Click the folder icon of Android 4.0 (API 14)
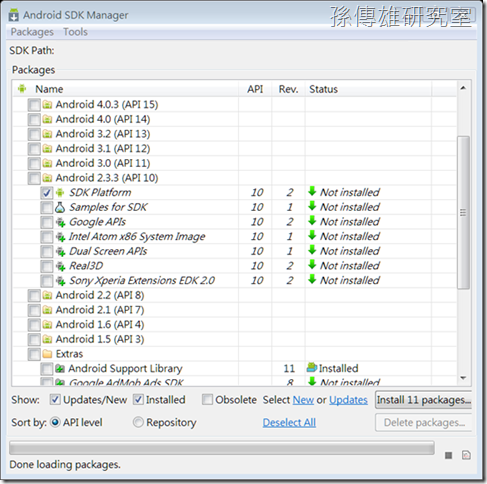 pyautogui.click(x=47, y=119)
